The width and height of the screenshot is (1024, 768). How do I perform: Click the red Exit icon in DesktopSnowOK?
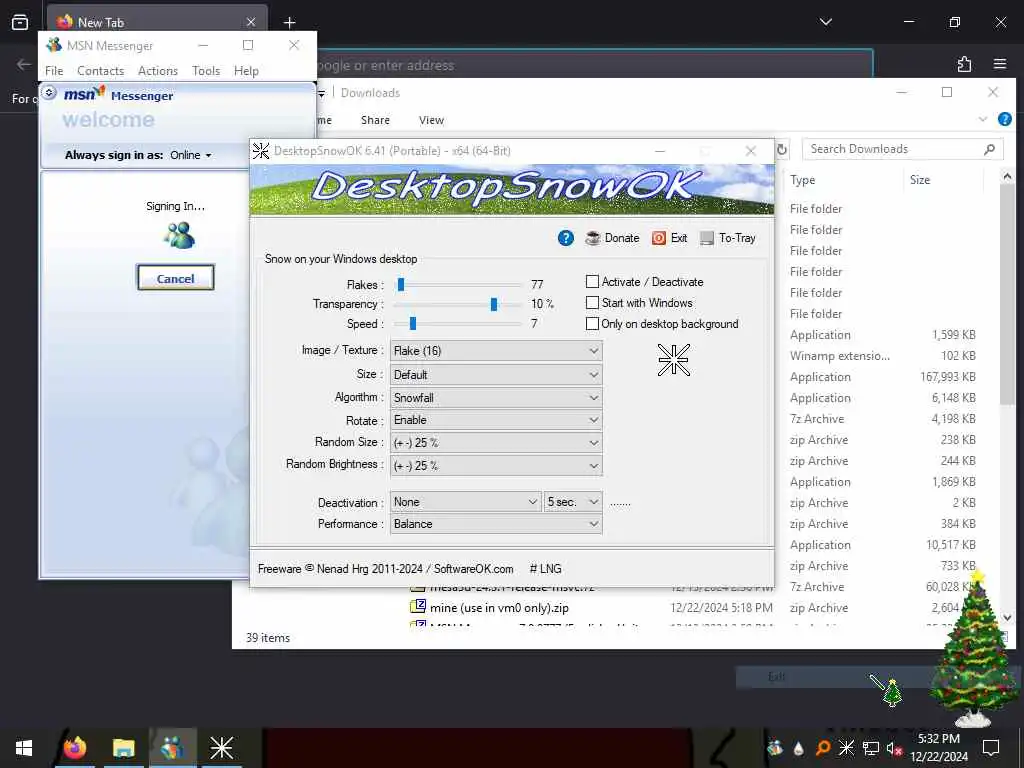coord(659,238)
